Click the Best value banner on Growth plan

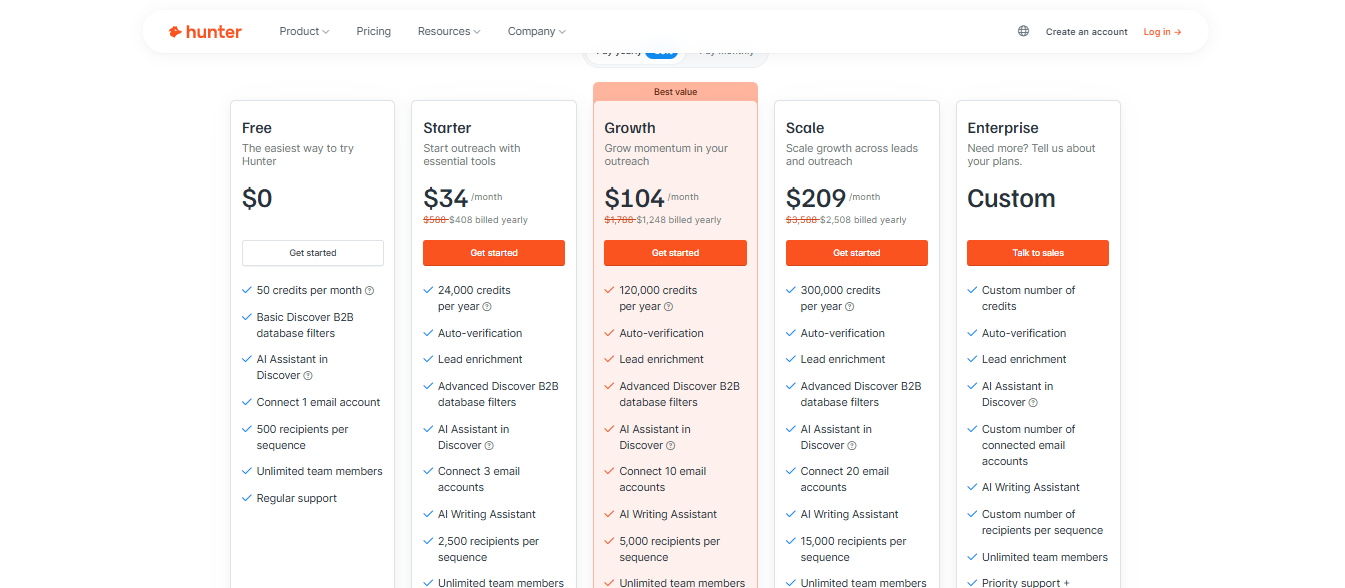coord(675,91)
